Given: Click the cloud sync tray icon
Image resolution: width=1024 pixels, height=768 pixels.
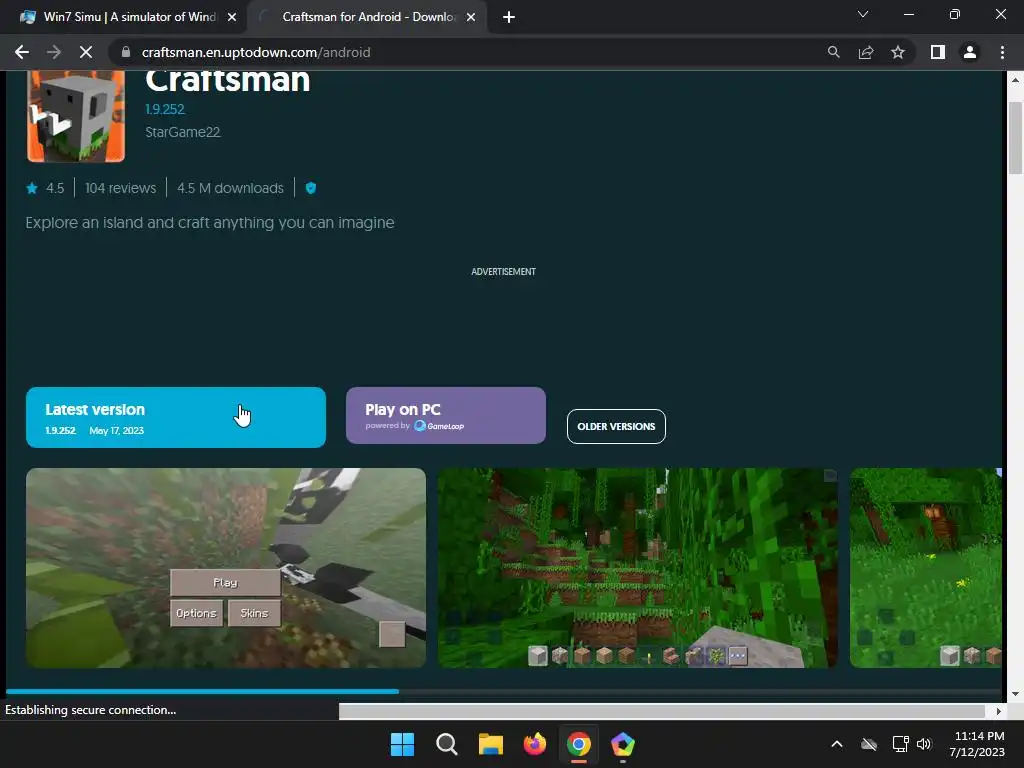Looking at the screenshot, I should [869, 744].
